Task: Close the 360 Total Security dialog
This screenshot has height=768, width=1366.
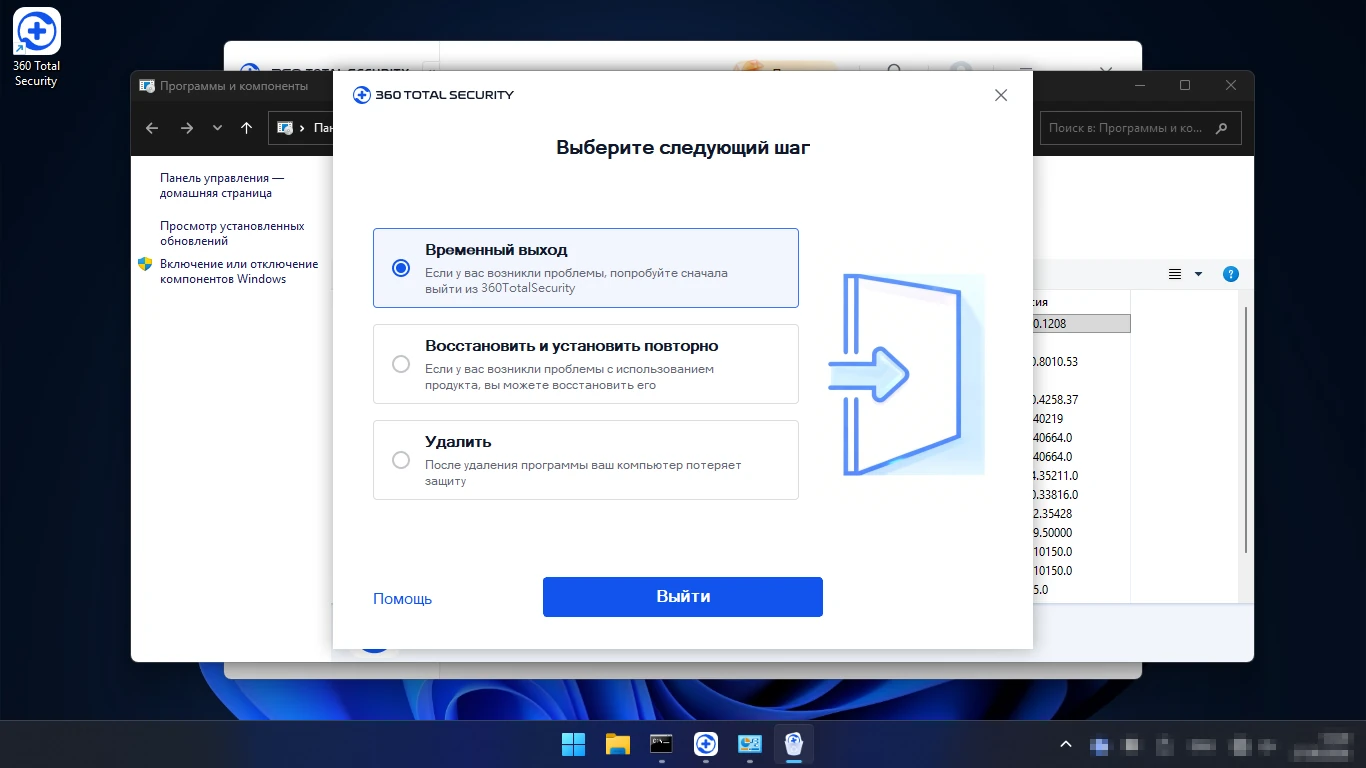Action: 1001,95
